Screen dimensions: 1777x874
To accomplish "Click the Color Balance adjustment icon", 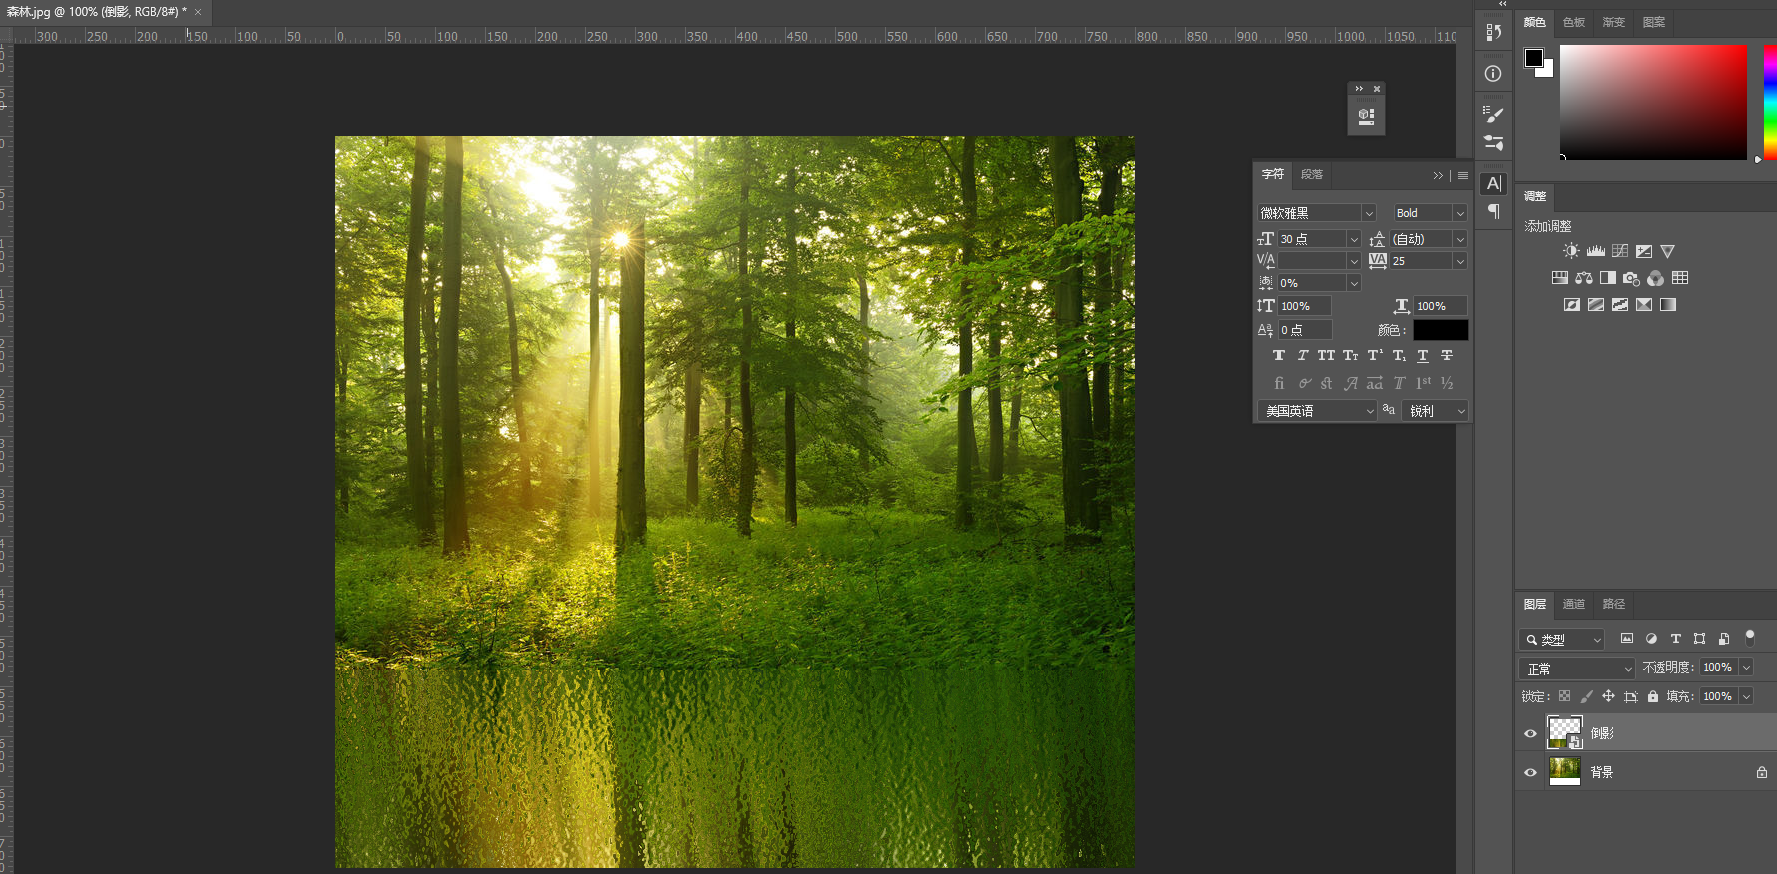I will 1584,278.
